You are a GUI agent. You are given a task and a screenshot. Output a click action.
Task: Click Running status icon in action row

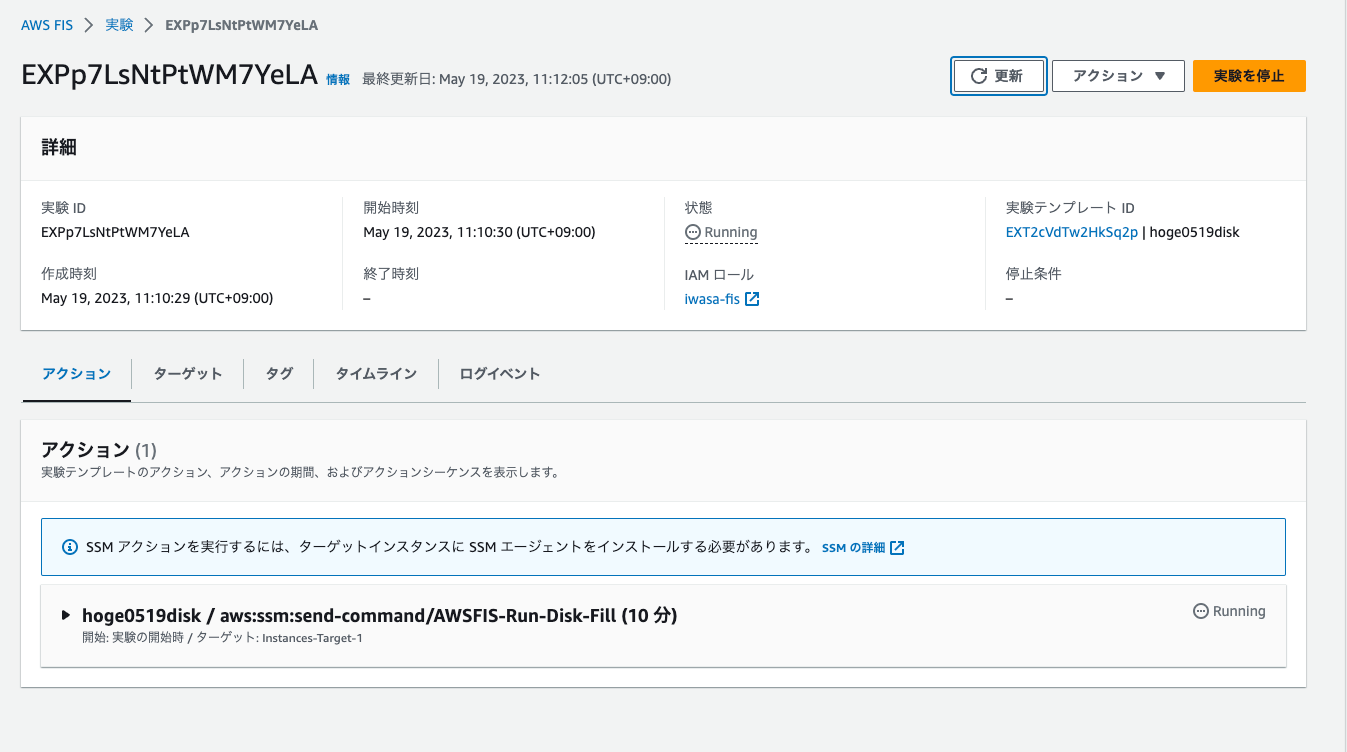coord(1201,611)
